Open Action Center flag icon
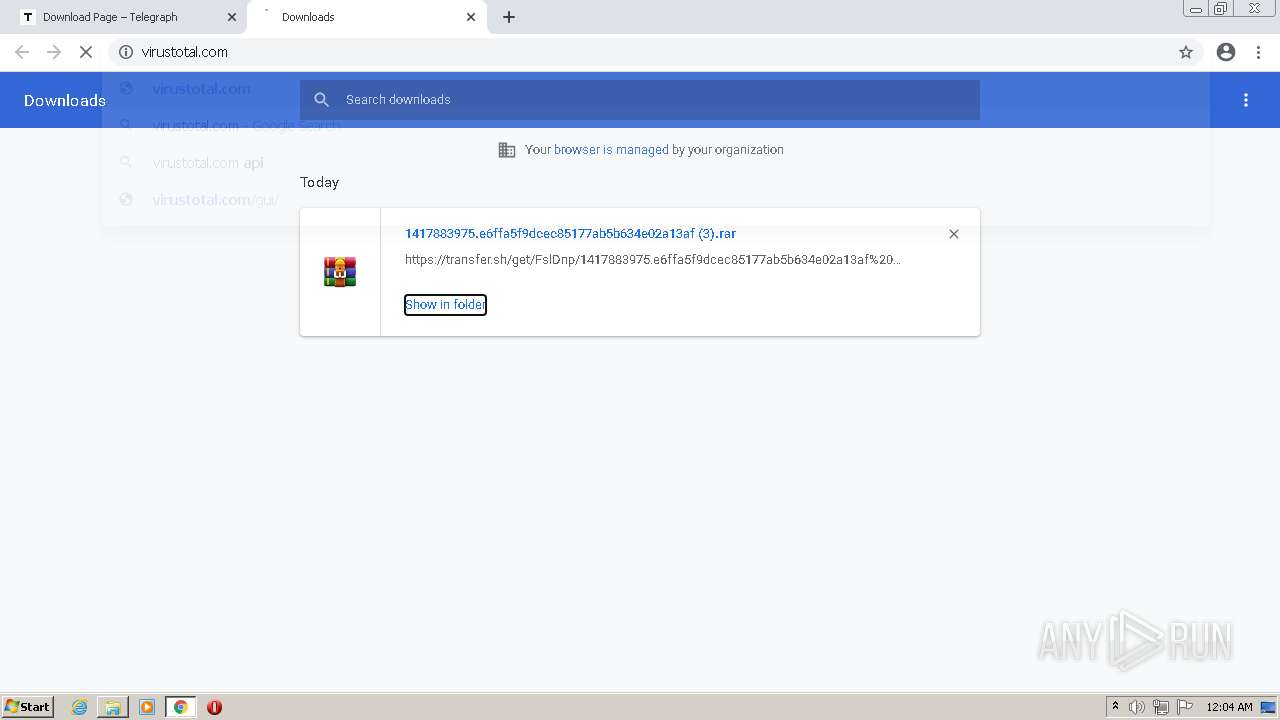Screen dimensions: 1280x720 click(x=1185, y=707)
